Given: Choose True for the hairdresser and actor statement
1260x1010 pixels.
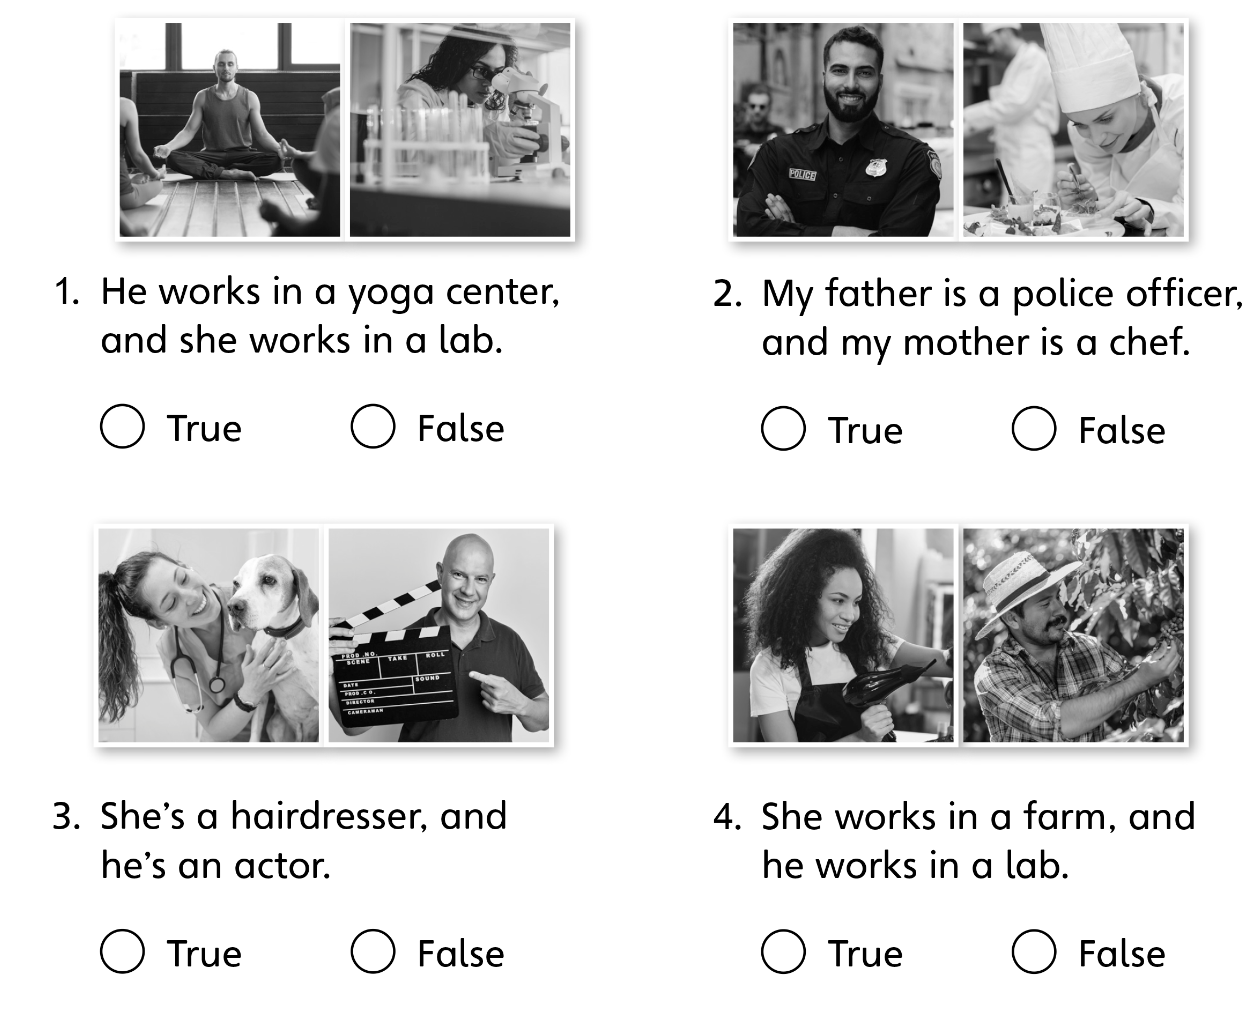Looking at the screenshot, I should point(123,952).
